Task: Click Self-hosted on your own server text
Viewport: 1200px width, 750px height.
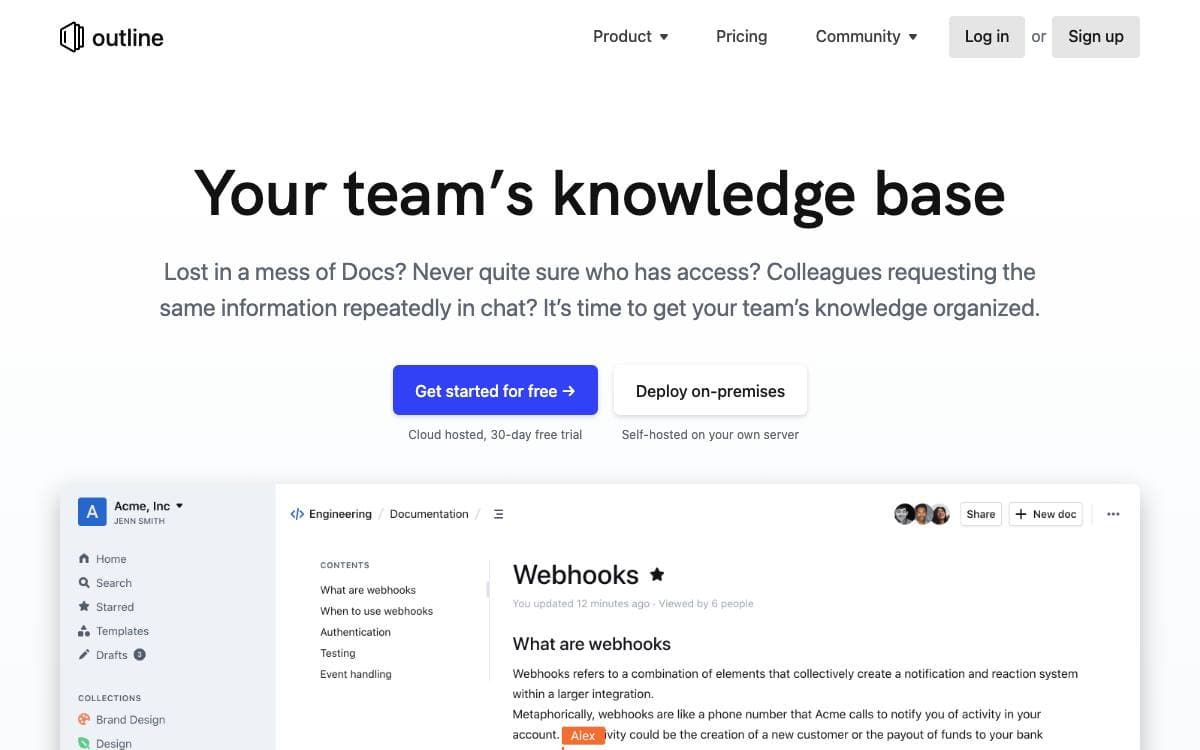Action: pyautogui.click(x=710, y=435)
